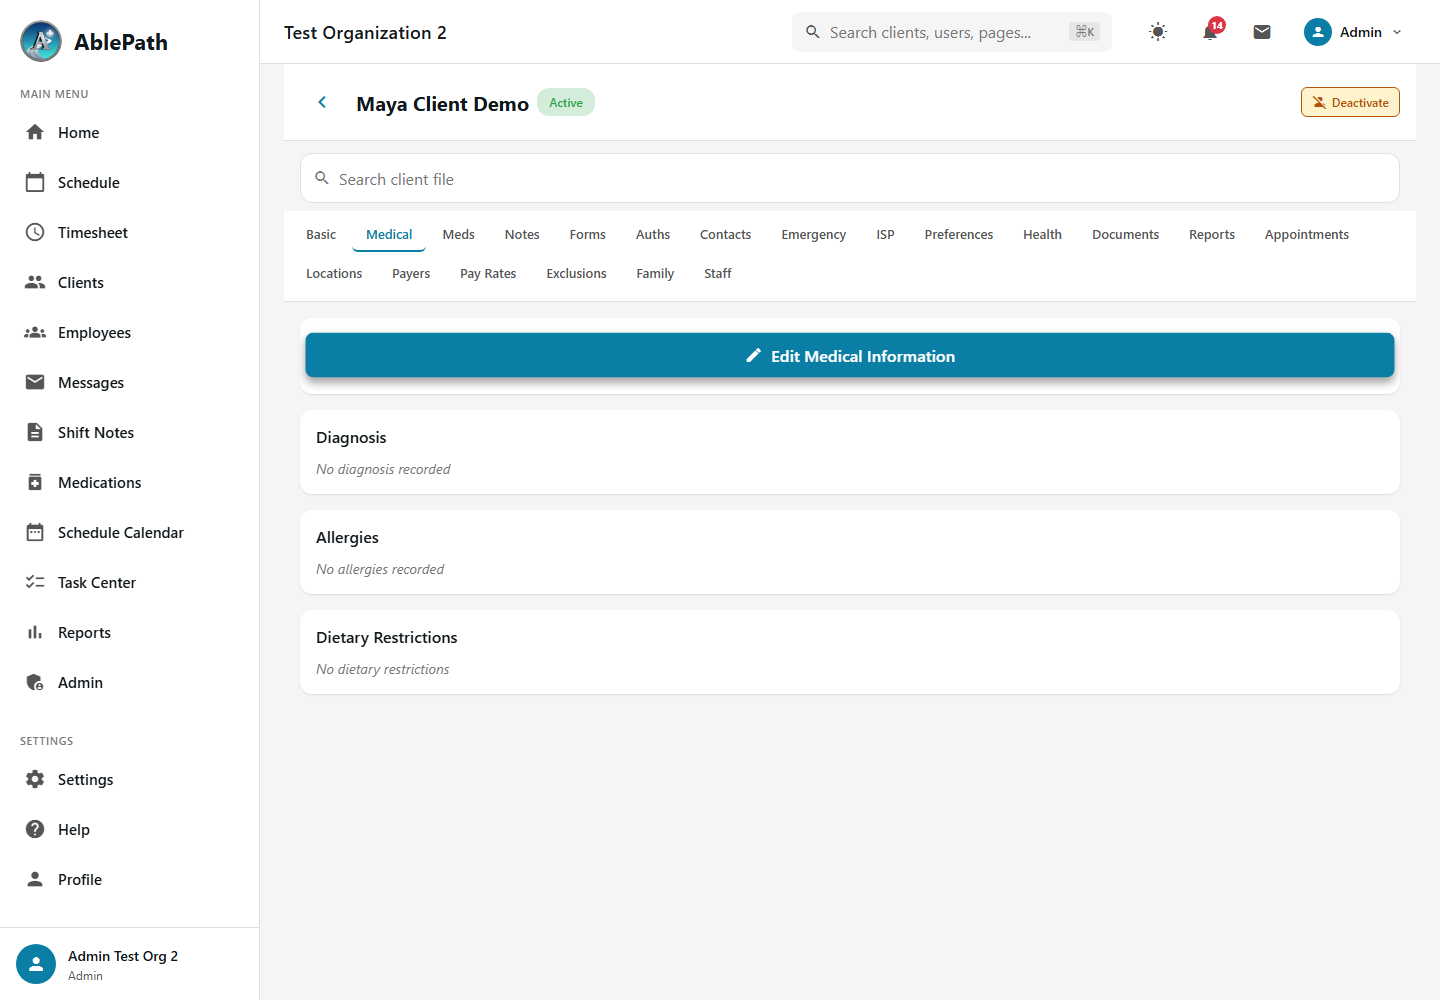
Task: Open the Family tab
Action: (x=655, y=273)
